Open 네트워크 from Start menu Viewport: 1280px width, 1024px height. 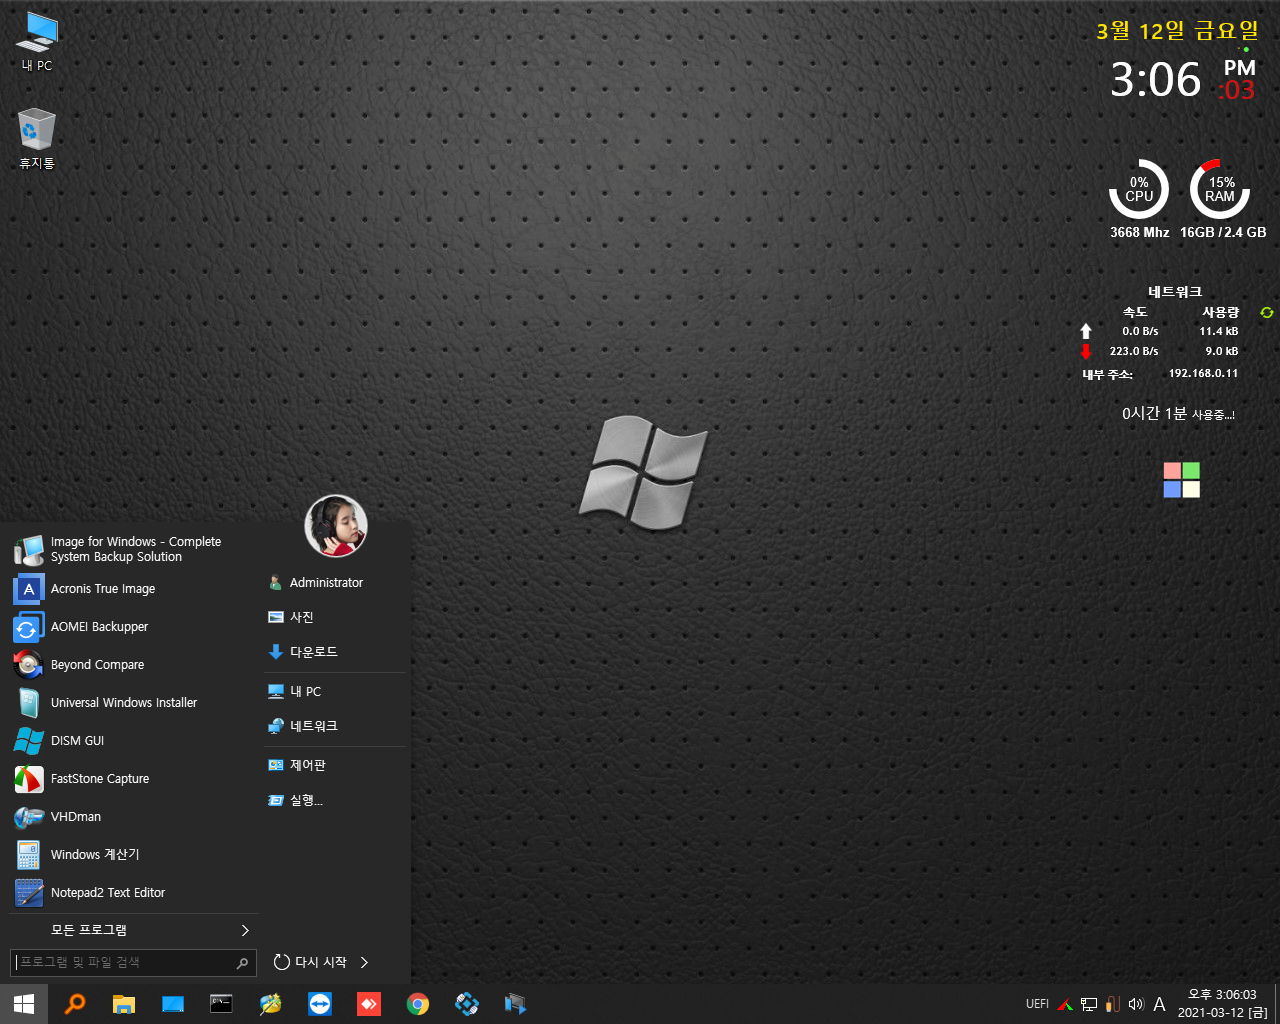[335, 726]
